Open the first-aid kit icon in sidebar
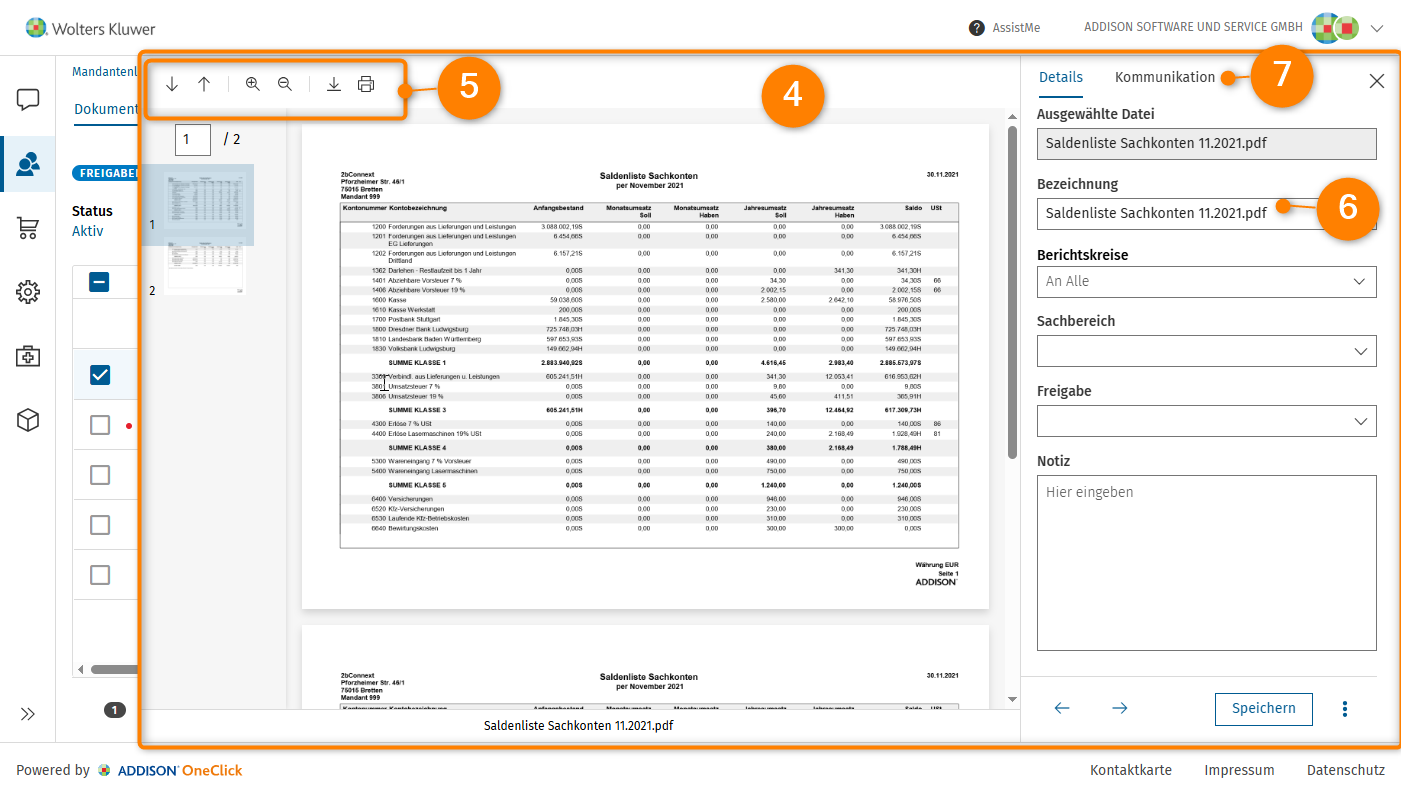The height and width of the screenshot is (798, 1401). point(28,356)
